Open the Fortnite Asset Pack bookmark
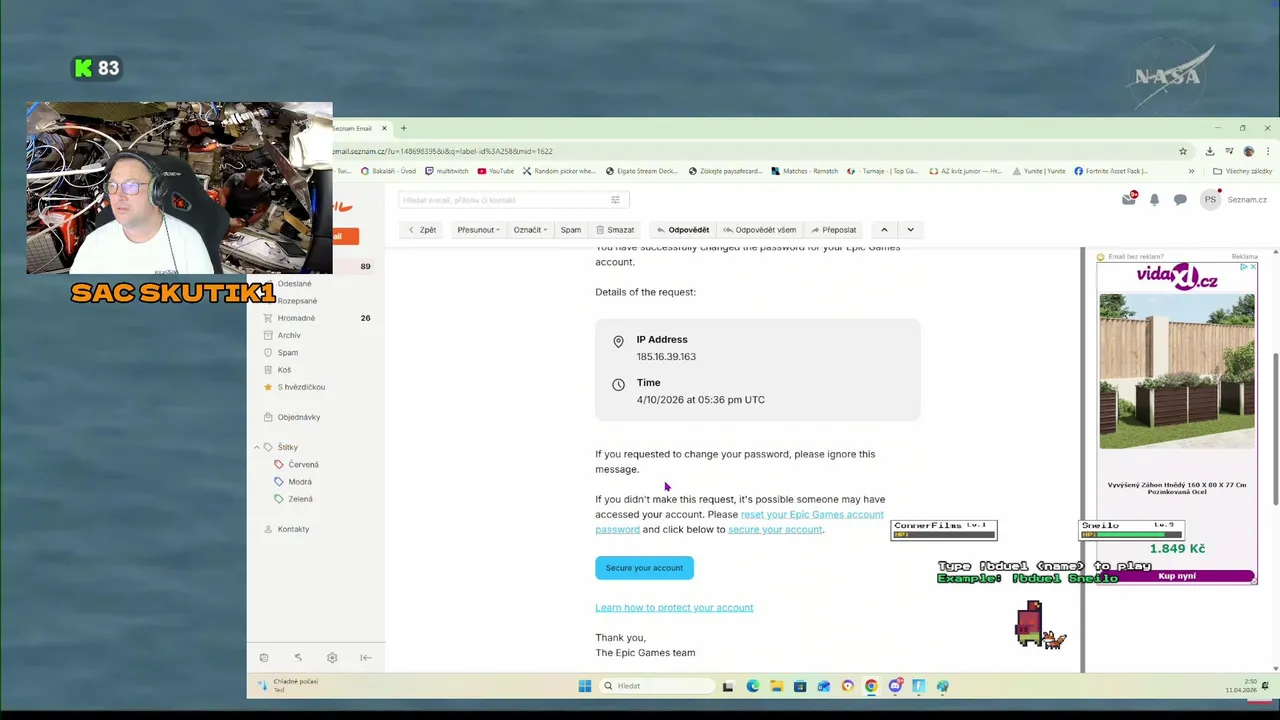1280x720 pixels. pos(1112,171)
